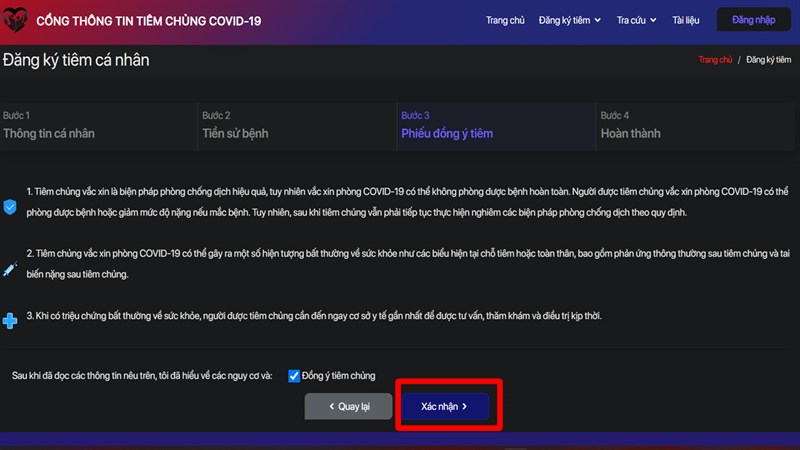Open the Trang chủ menu item
Screen dimensions: 800x450
pyautogui.click(x=505, y=20)
